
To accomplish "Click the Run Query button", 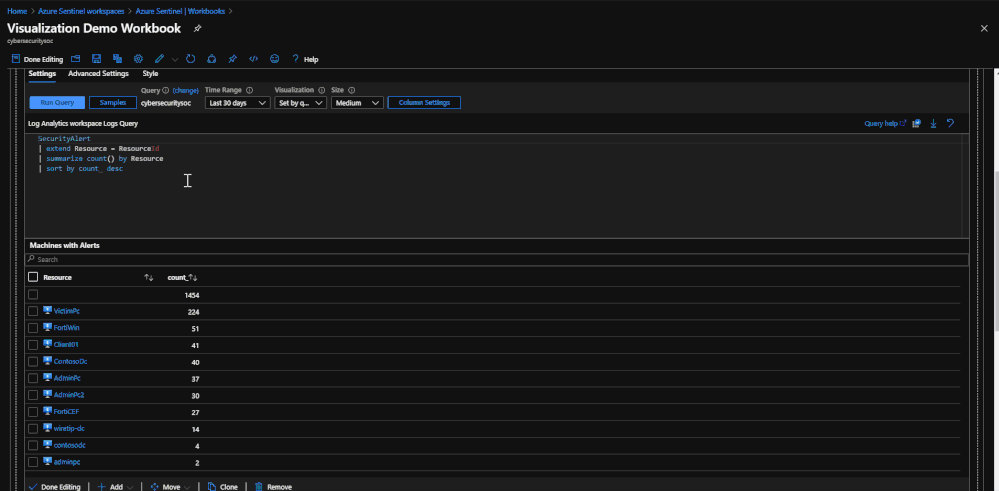I will pos(57,103).
